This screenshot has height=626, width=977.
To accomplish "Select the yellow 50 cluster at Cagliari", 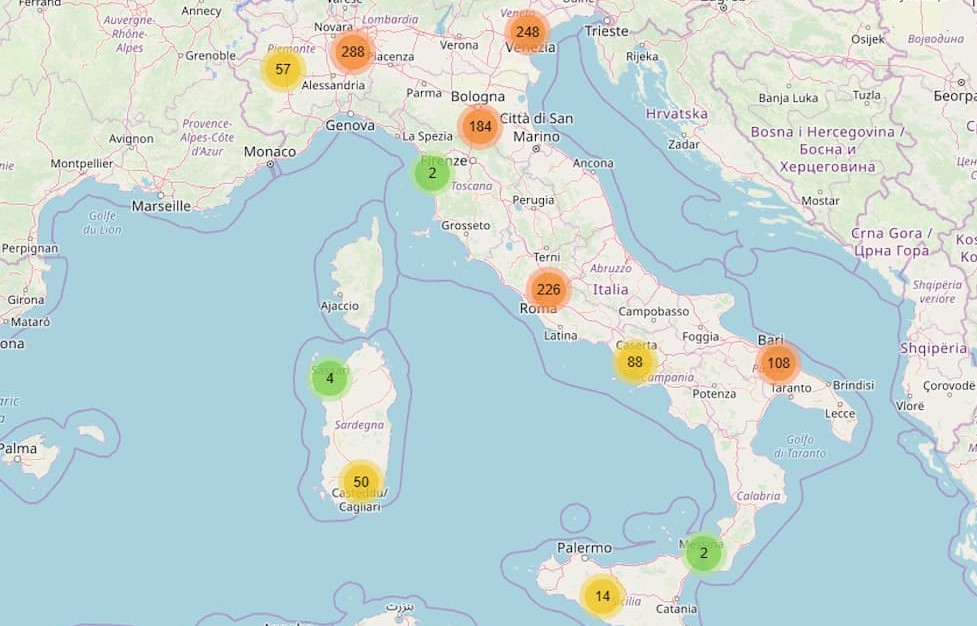I will pos(361,482).
